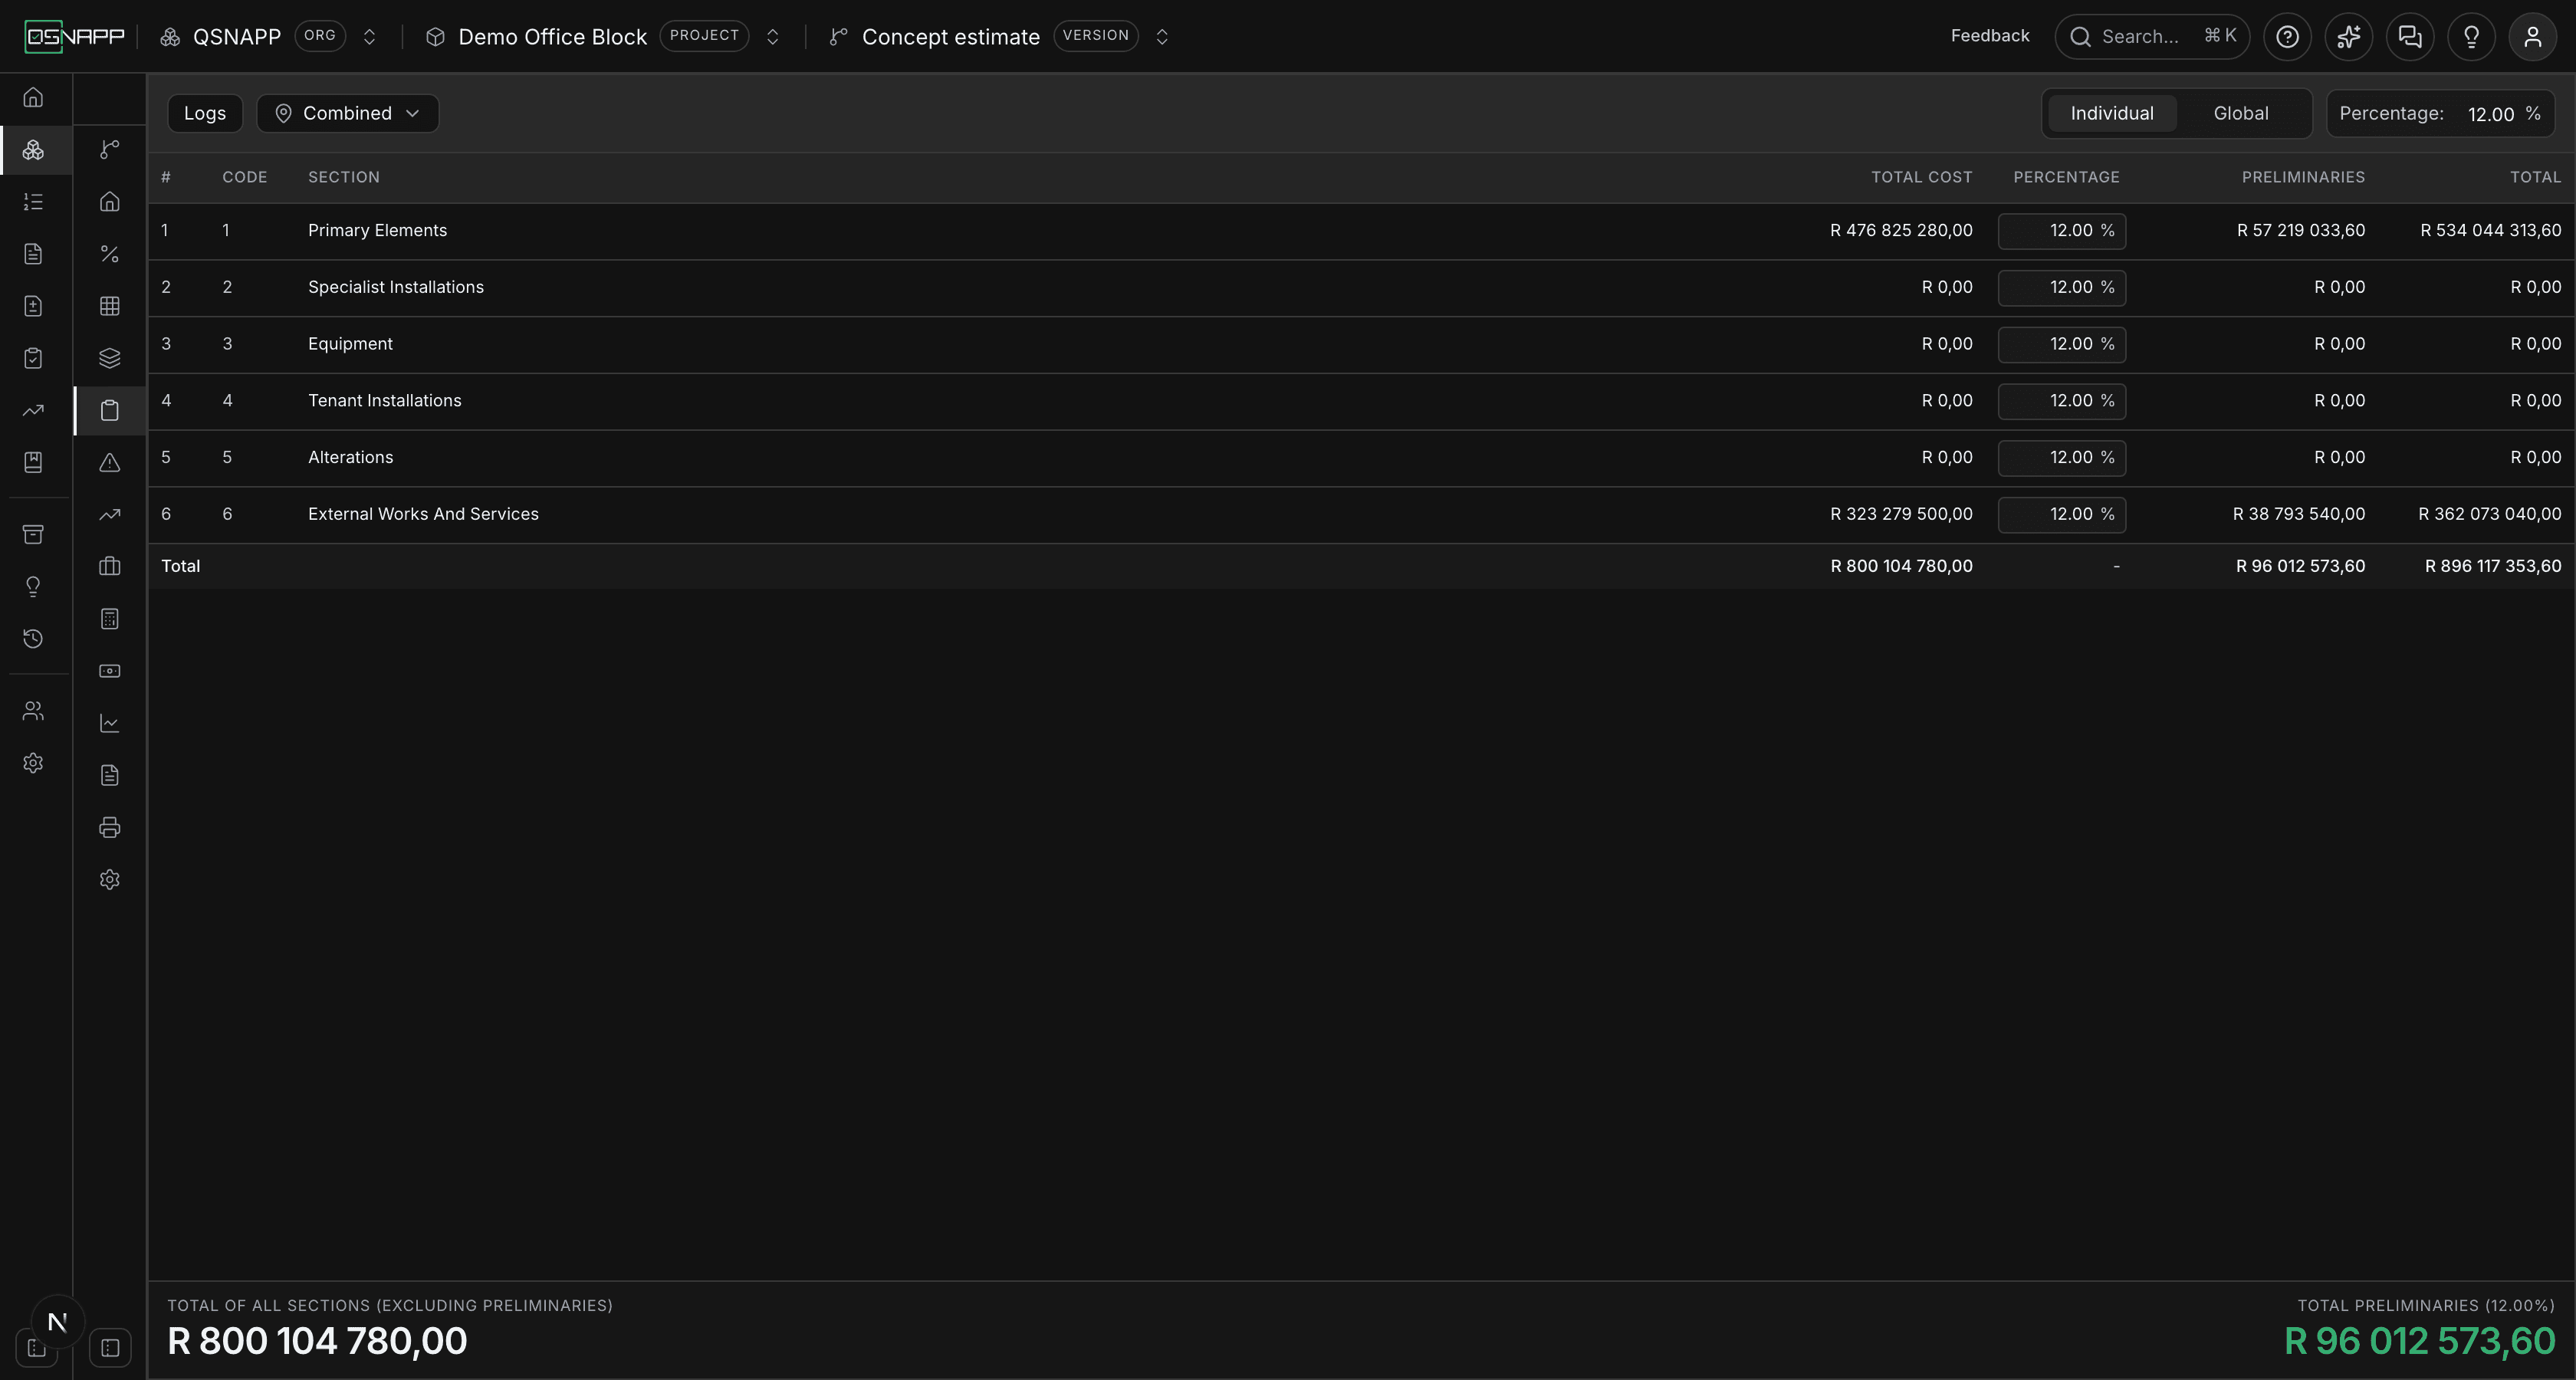Edit the global Percentage field value
2576x1380 pixels.
2490,114
